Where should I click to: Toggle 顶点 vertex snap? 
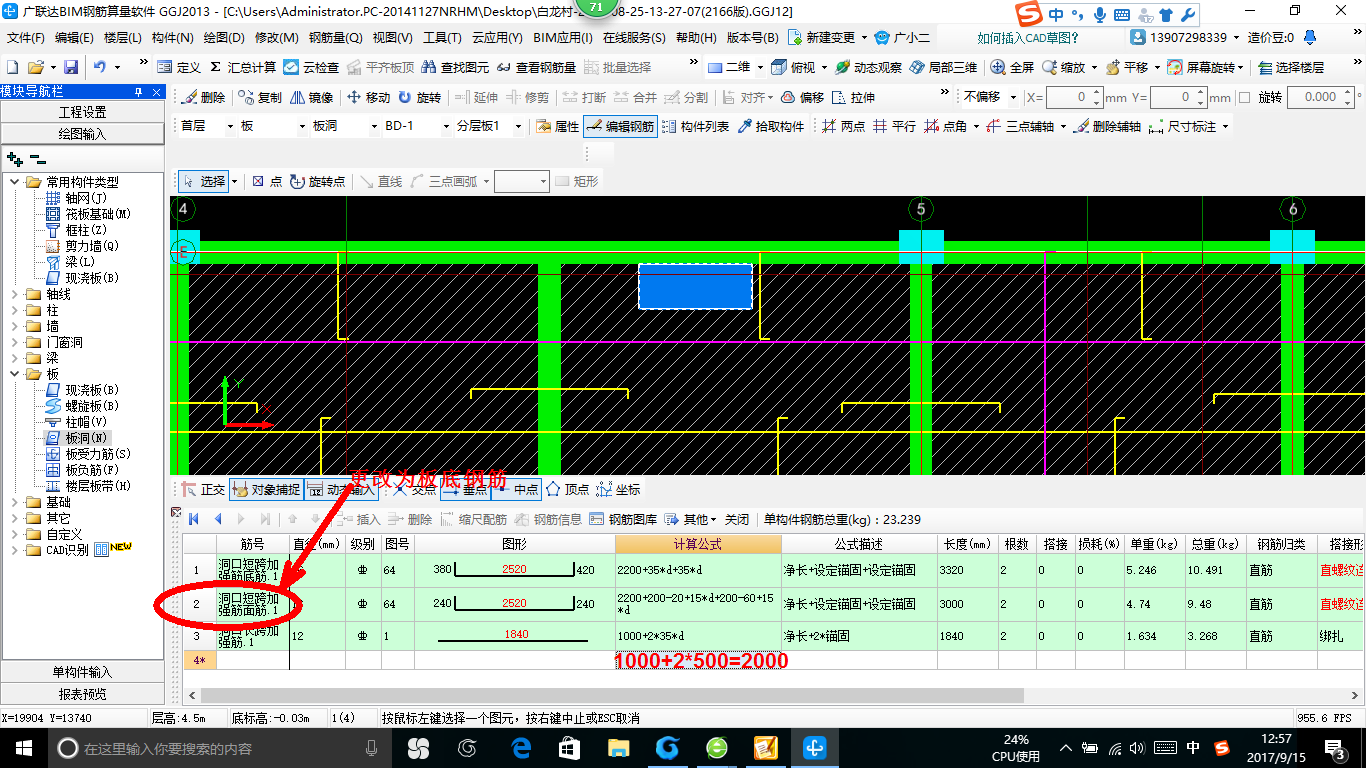click(567, 489)
